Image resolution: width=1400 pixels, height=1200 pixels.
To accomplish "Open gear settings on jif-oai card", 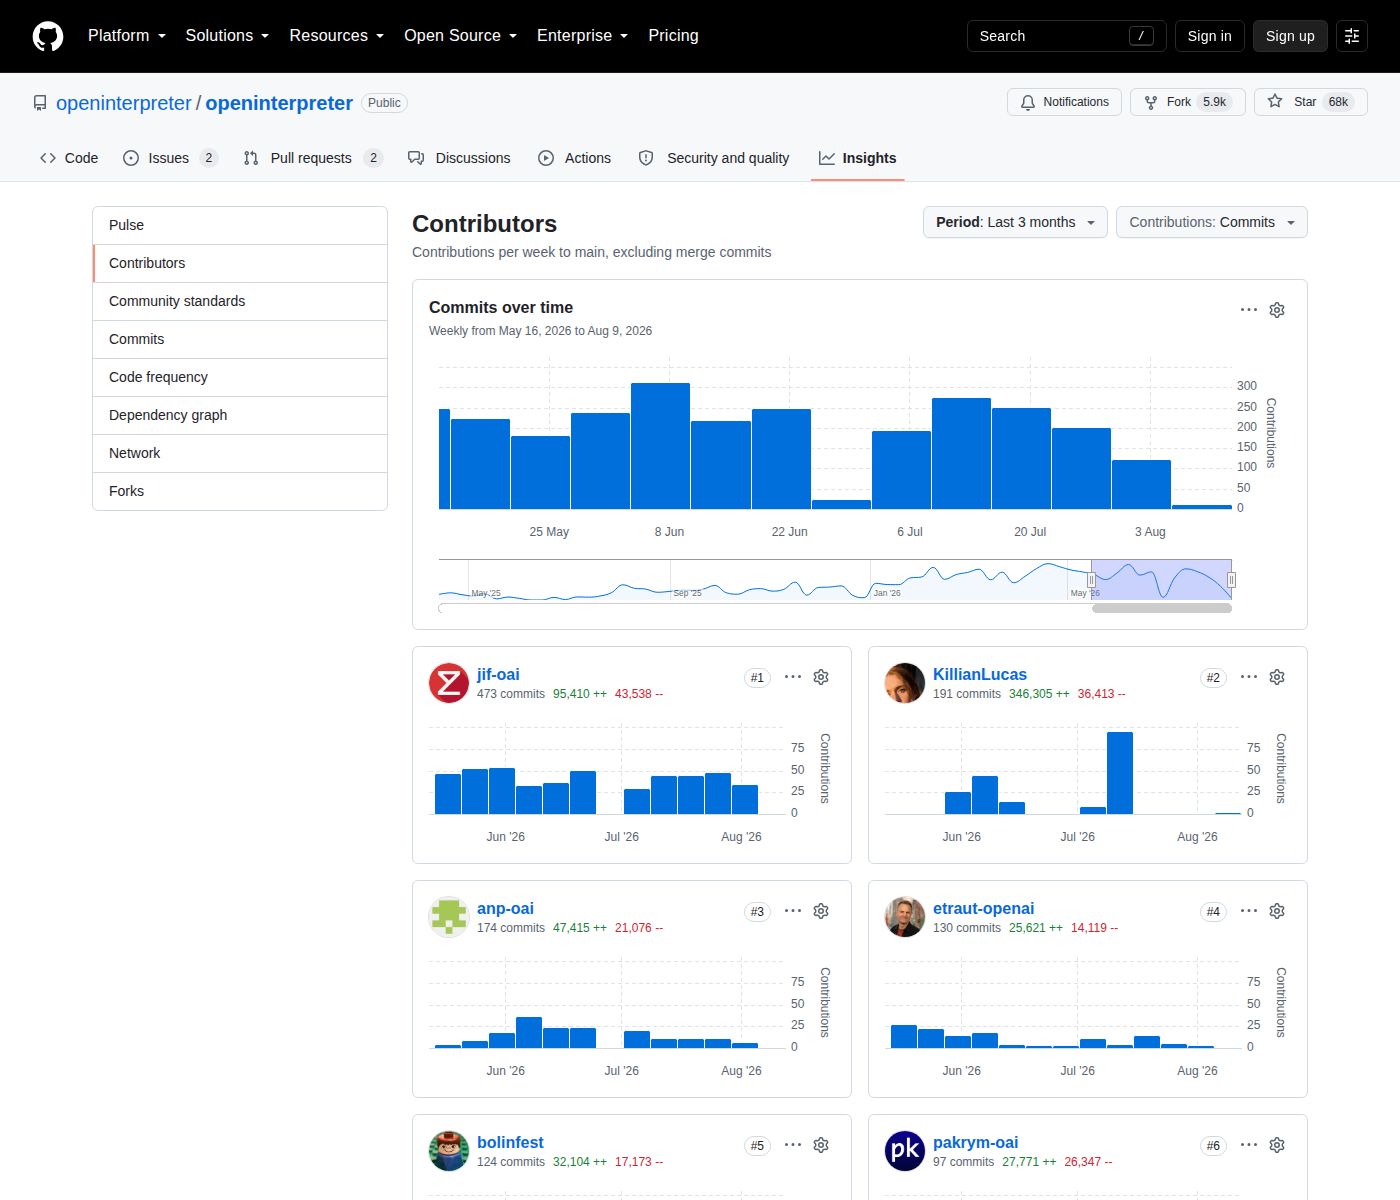I will click(821, 677).
